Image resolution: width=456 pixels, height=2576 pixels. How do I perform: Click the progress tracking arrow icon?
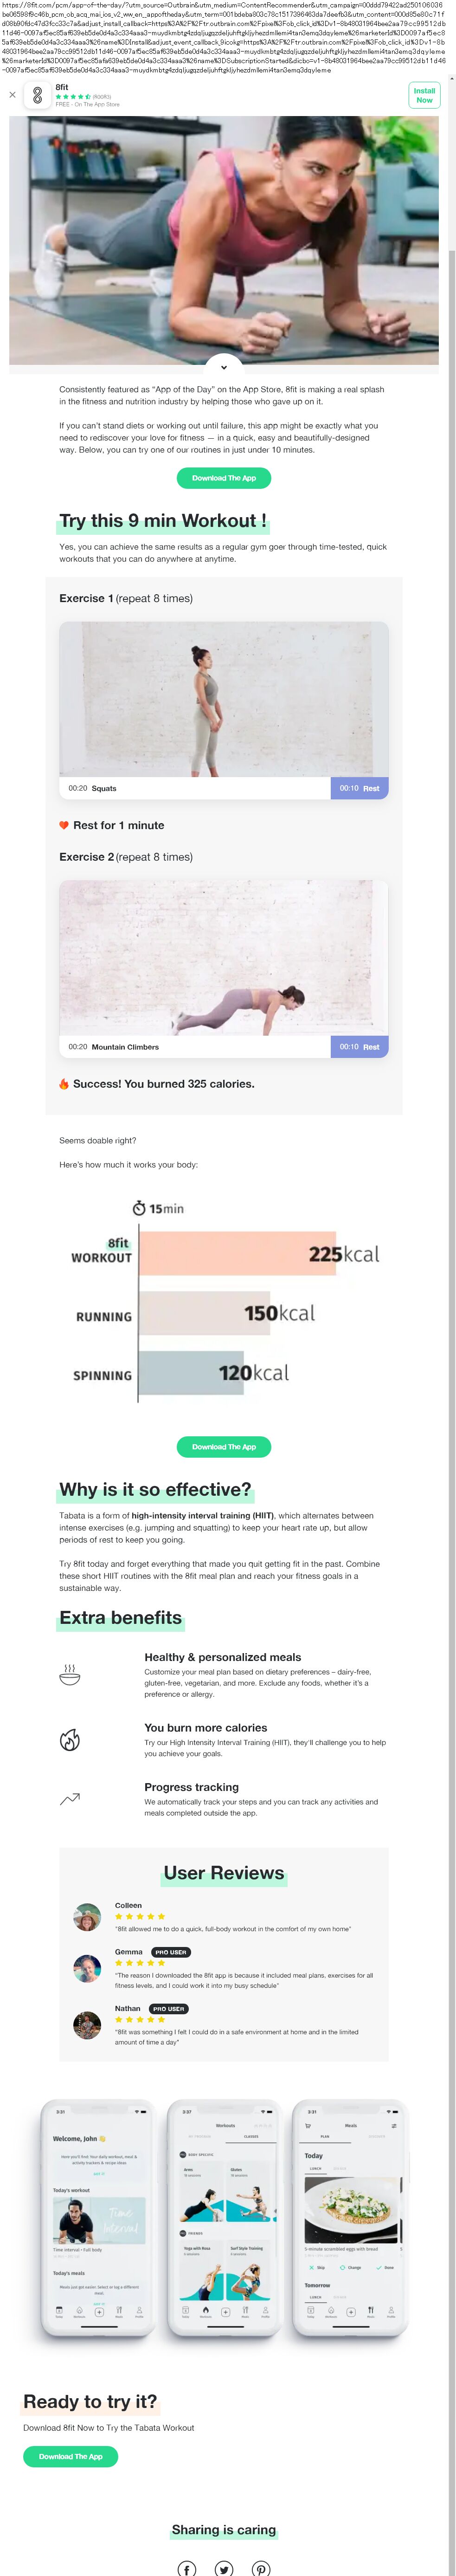coord(70,1799)
